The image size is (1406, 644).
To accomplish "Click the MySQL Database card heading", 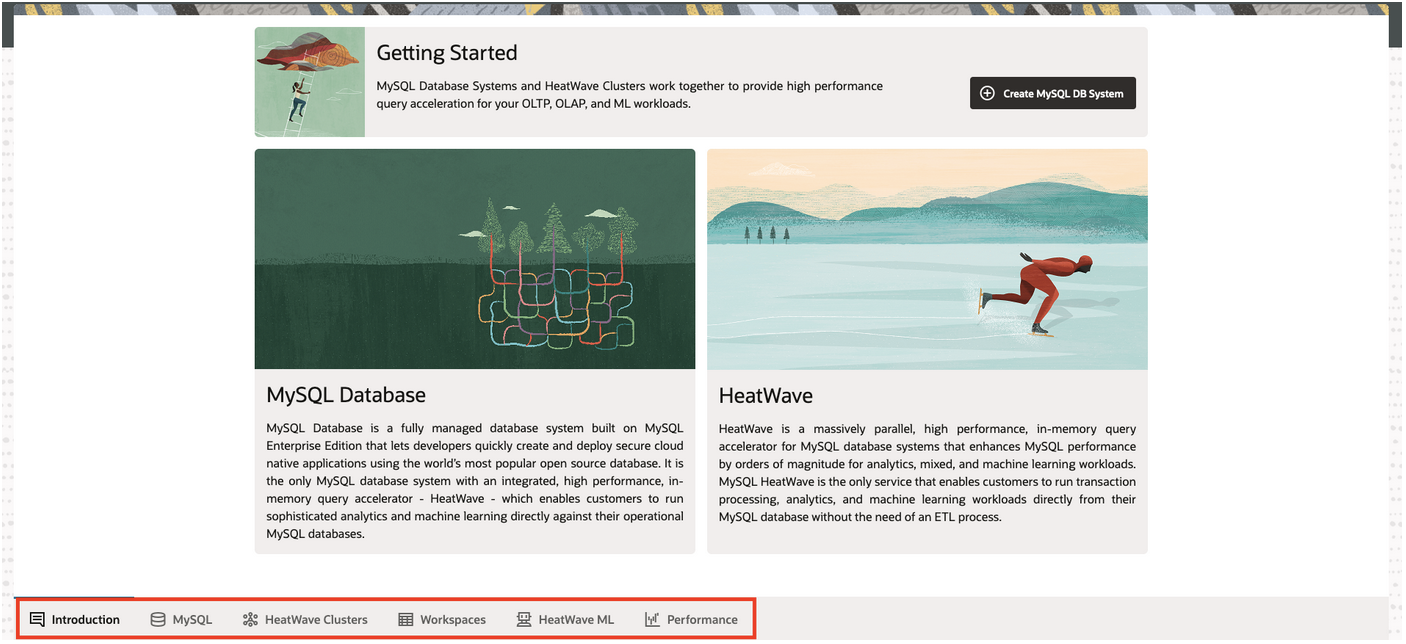I will click(346, 395).
